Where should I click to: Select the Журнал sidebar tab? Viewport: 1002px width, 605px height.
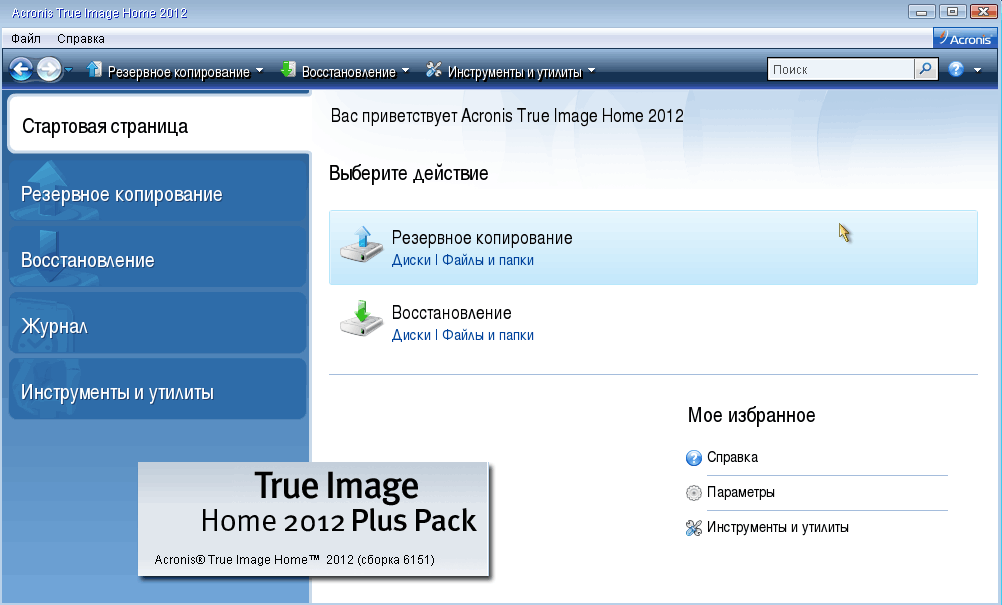(x=55, y=326)
